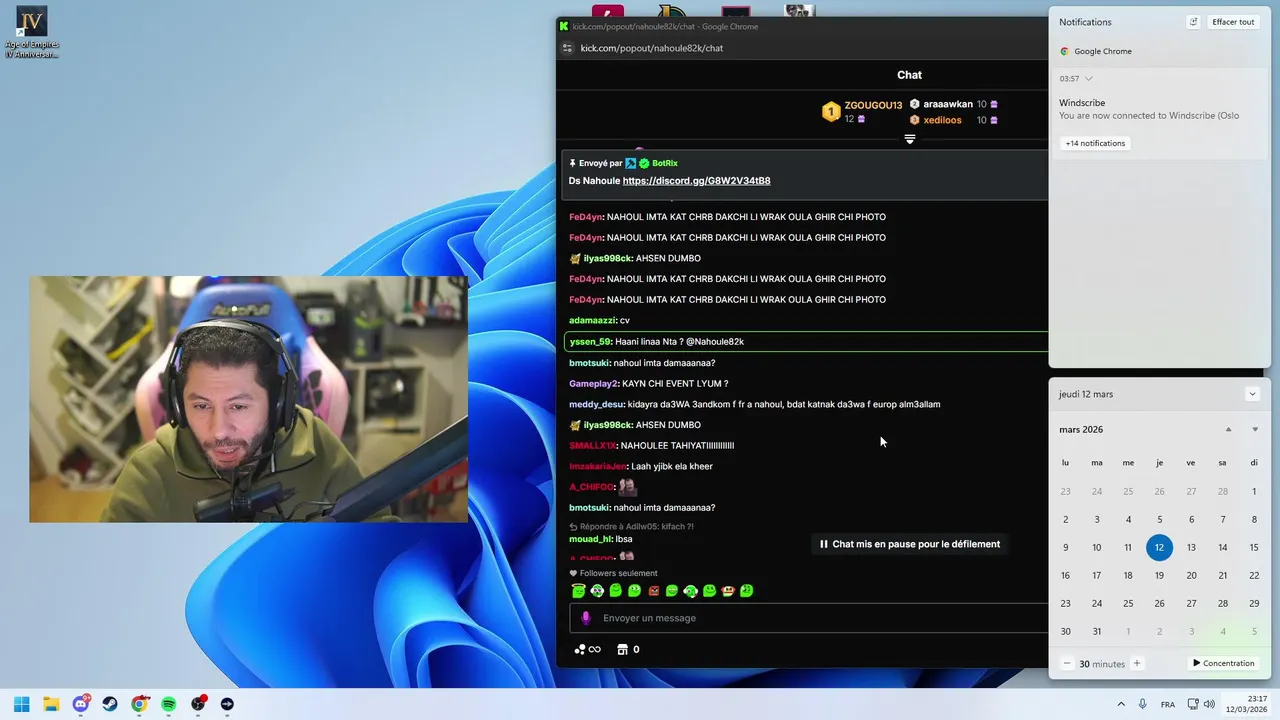Screen dimensions: 1280x720
Task: Open volume control in system tray
Action: click(x=1209, y=704)
